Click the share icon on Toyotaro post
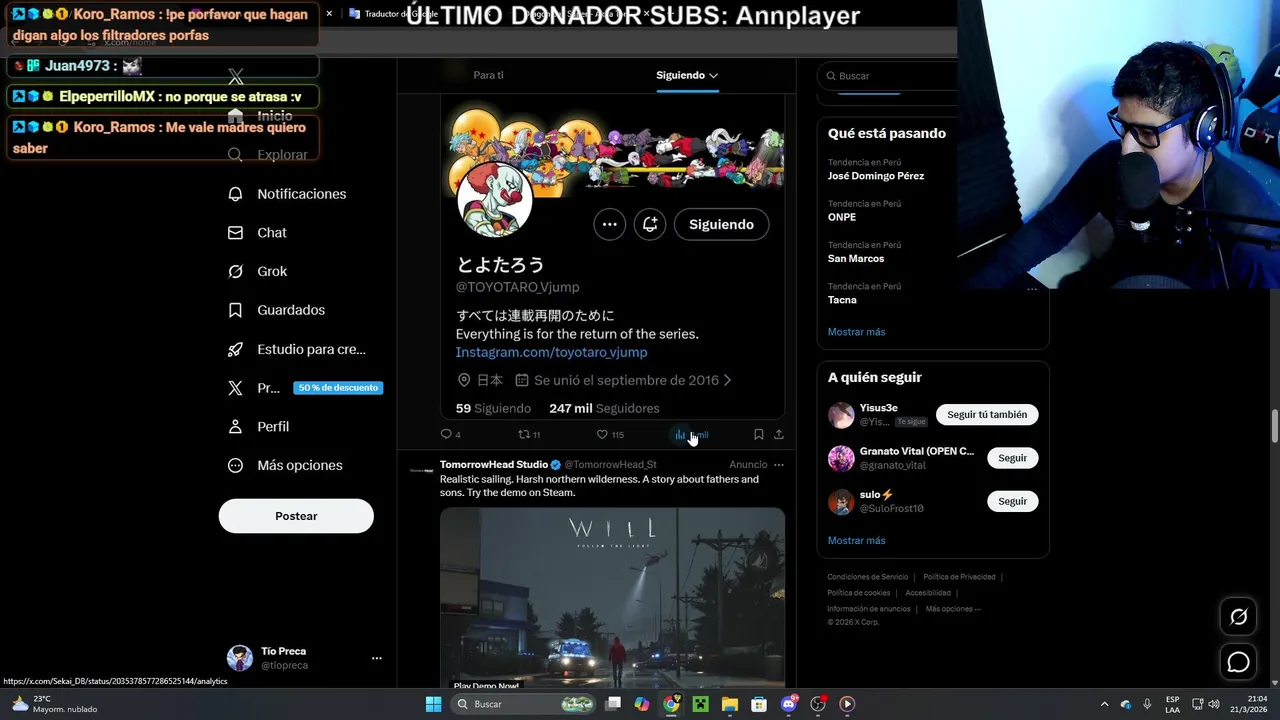The width and height of the screenshot is (1280, 720). click(x=779, y=434)
